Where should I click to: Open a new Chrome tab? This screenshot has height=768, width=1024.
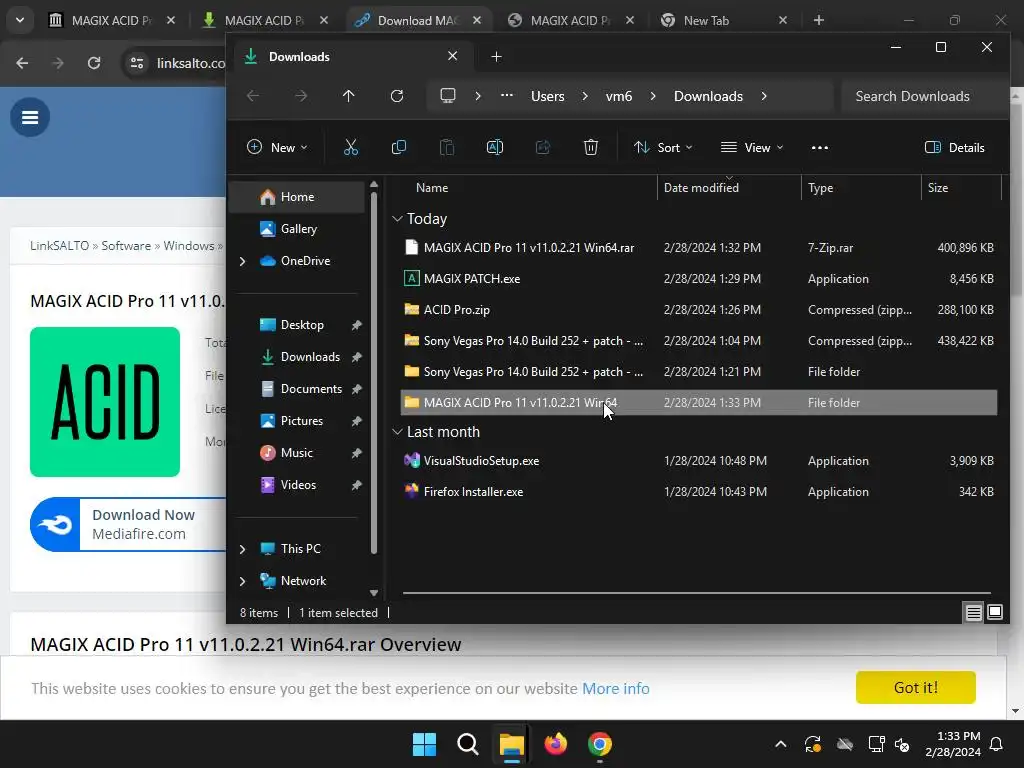(819, 20)
